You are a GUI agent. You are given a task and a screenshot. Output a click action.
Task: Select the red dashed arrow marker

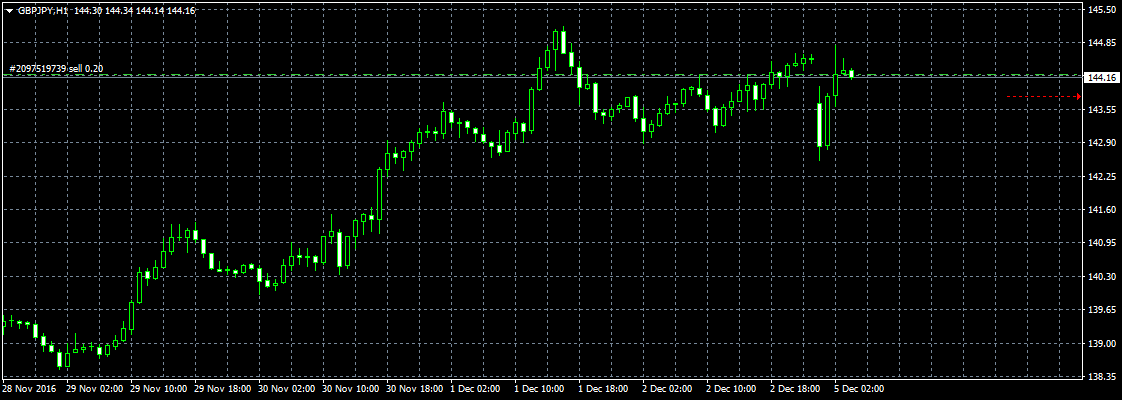1043,96
